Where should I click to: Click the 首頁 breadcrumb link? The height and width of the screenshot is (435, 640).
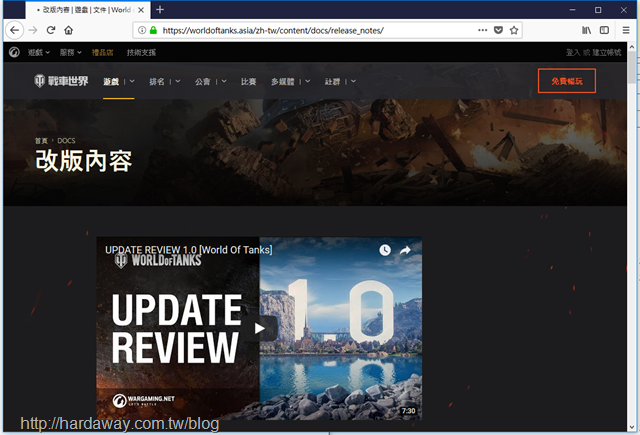click(x=41, y=140)
